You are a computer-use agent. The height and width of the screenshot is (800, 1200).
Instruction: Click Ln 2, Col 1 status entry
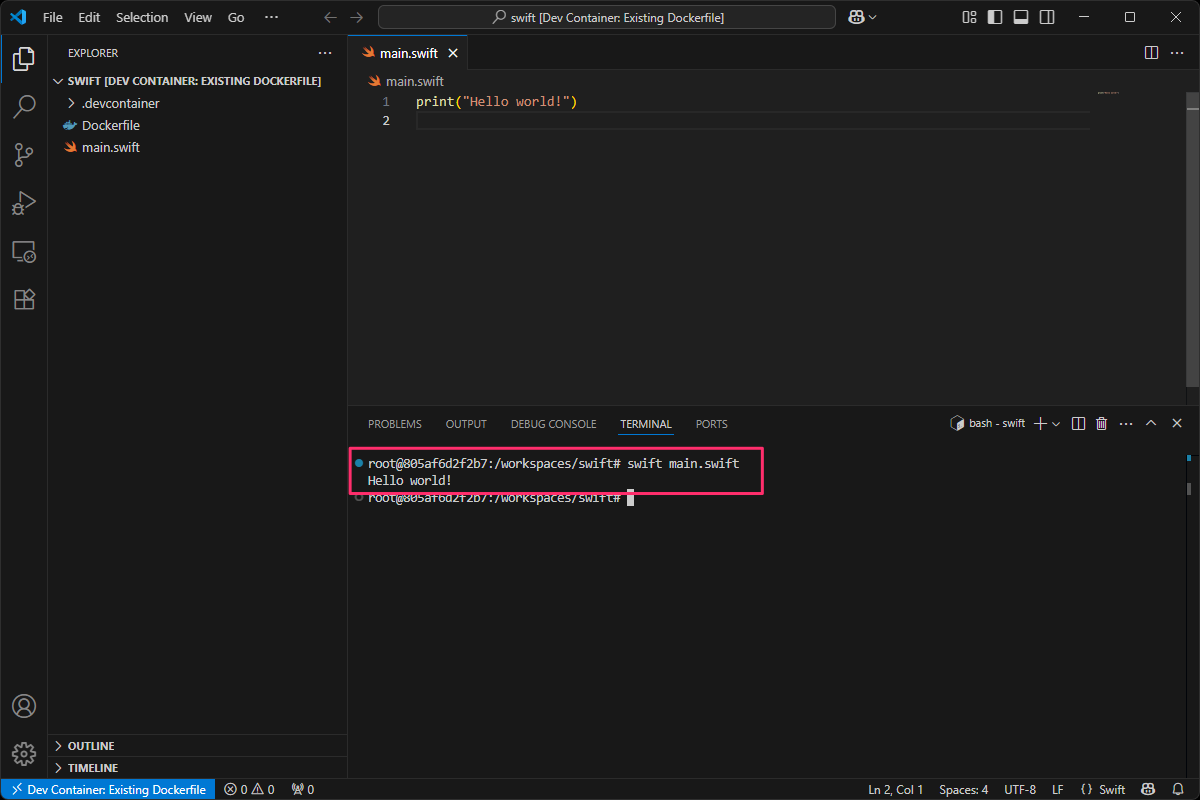click(x=896, y=789)
